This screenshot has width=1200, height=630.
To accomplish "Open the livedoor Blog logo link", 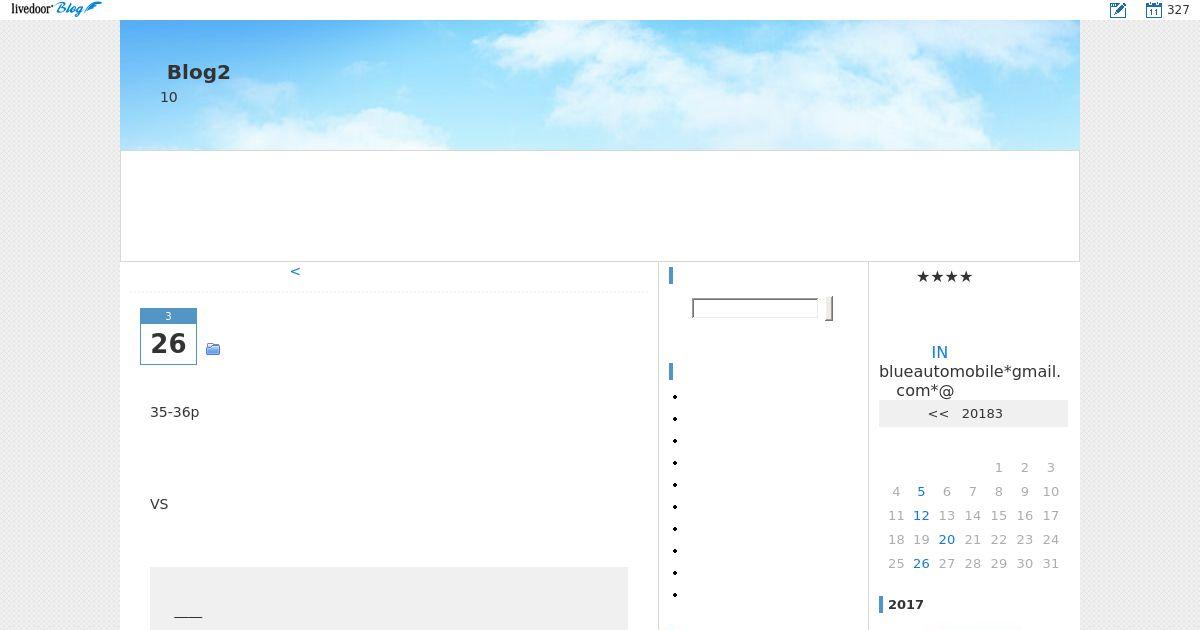I will [x=56, y=9].
